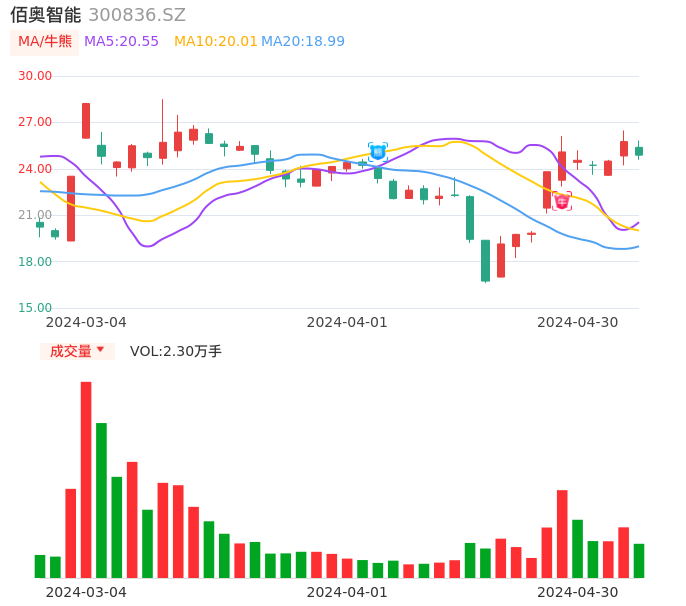This screenshot has height=606, width=686.
Task: Click the dropdown arrow beside 成交量
Action: (100, 350)
